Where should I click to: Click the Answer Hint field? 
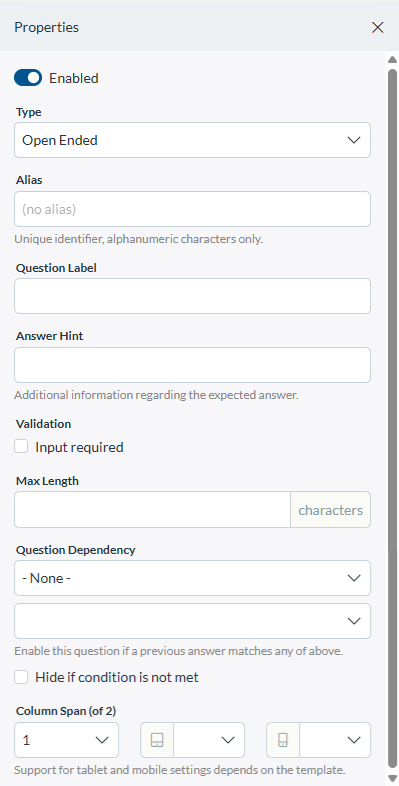192,365
